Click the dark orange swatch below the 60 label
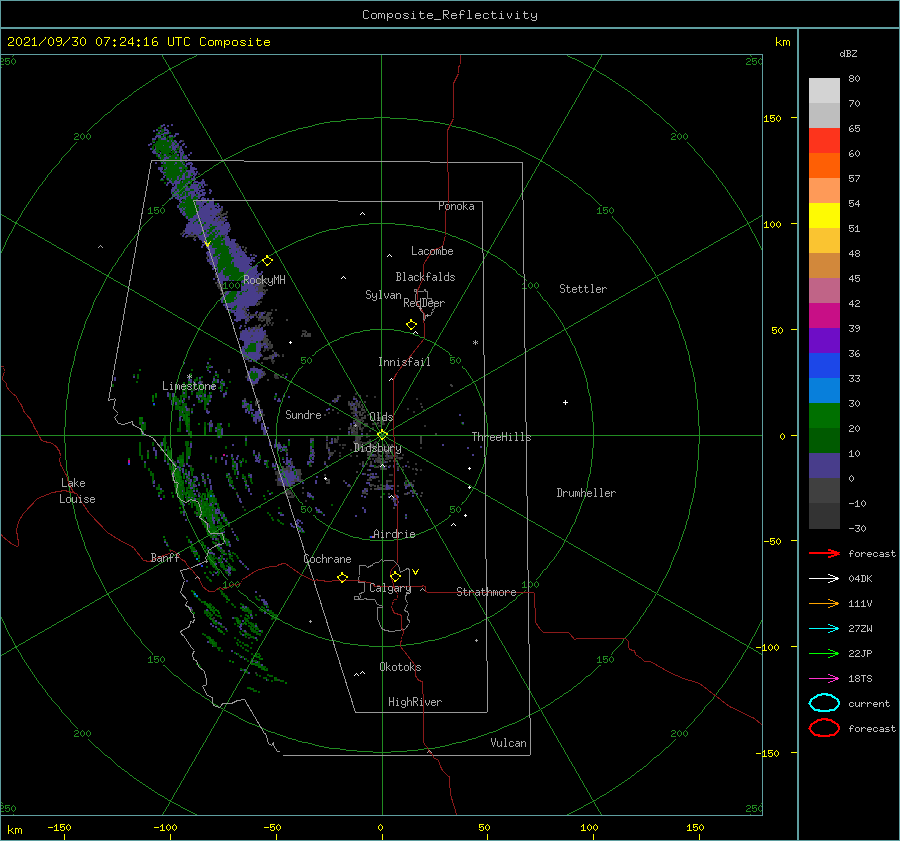Image resolution: width=900 pixels, height=841 pixels. 824,165
